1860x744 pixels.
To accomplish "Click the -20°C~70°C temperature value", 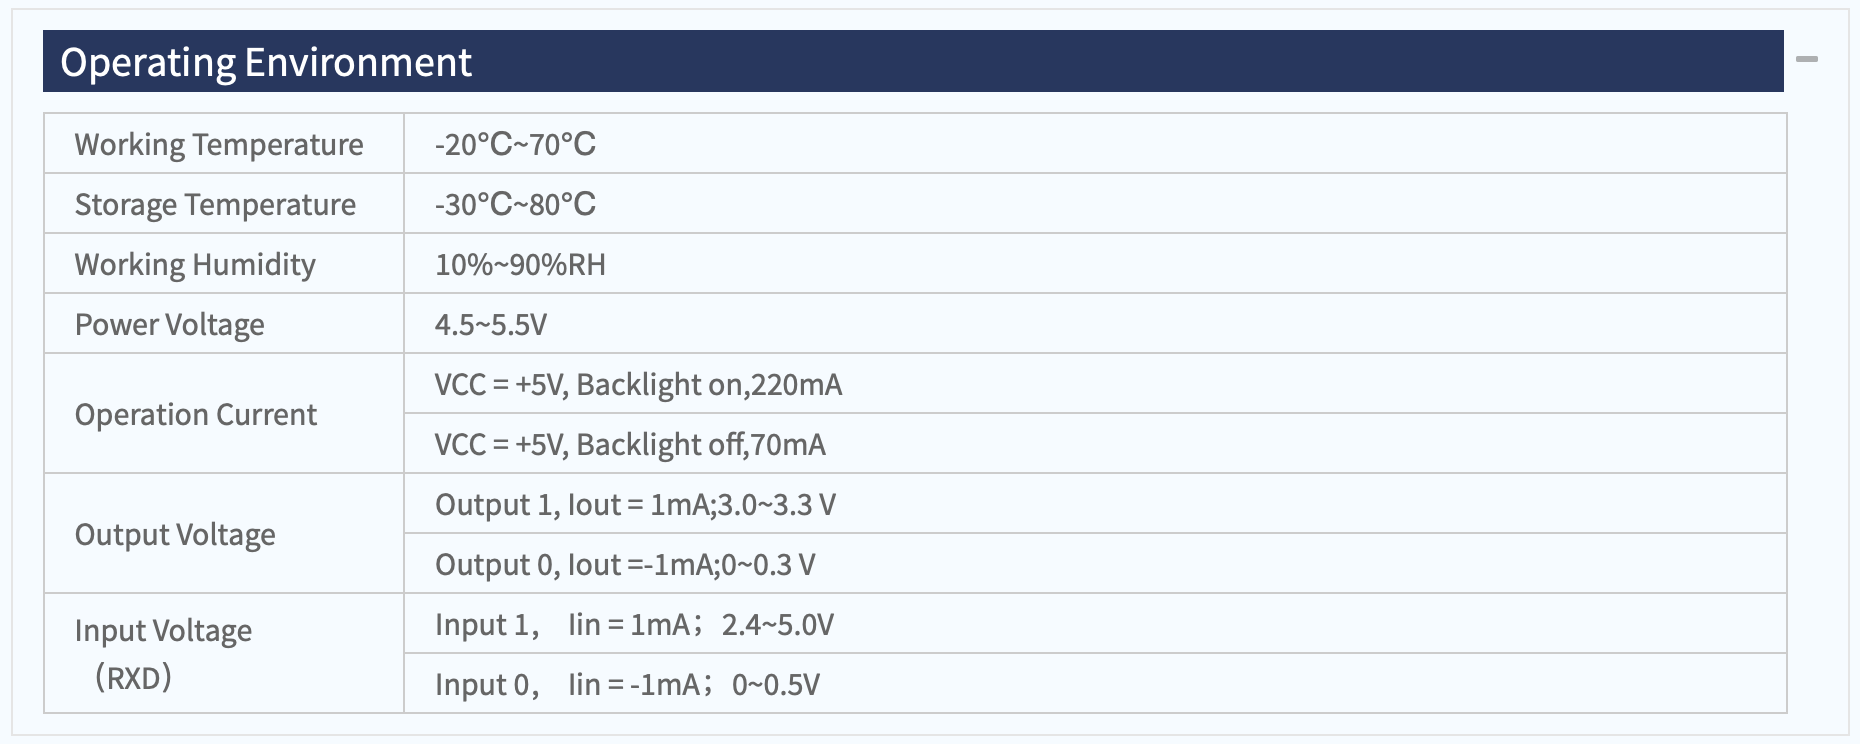I will point(515,144).
